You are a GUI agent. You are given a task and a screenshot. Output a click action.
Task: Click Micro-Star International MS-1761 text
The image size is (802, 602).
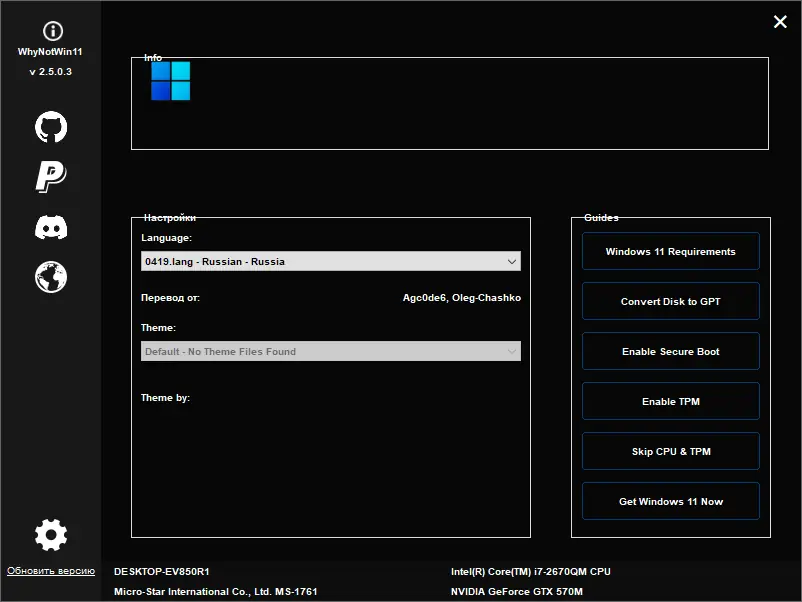point(215,591)
